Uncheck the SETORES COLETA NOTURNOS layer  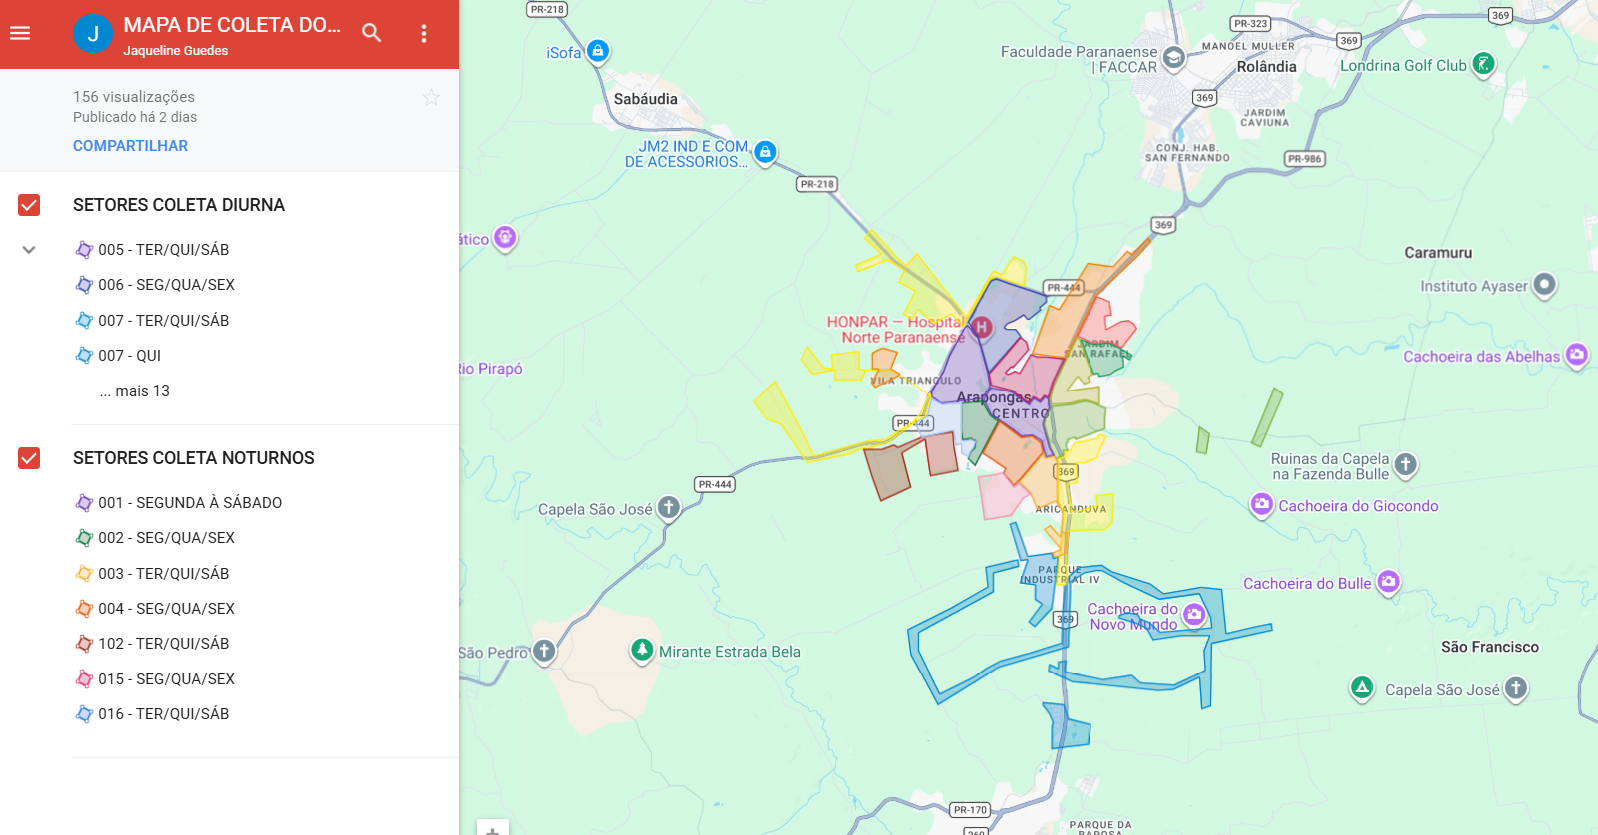tap(29, 458)
